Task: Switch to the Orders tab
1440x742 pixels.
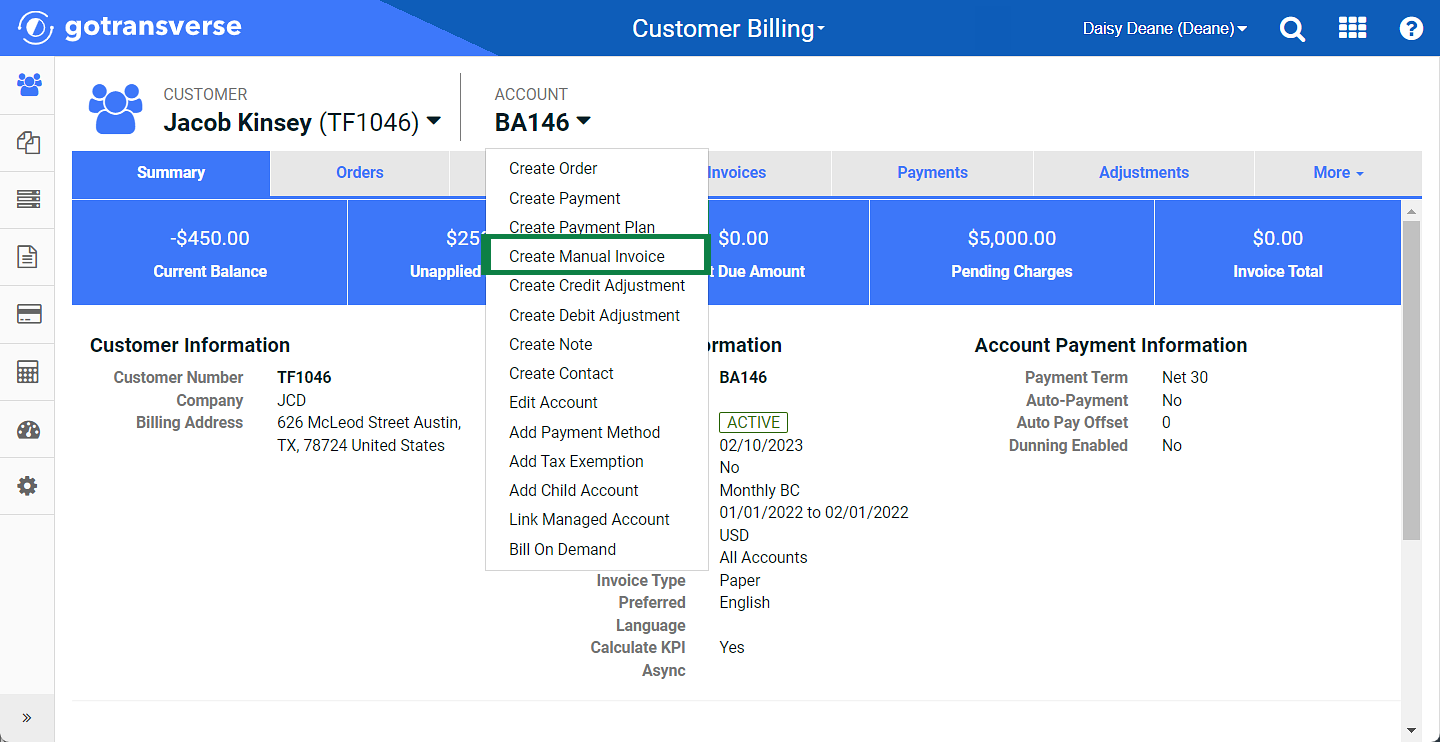Action: click(360, 173)
